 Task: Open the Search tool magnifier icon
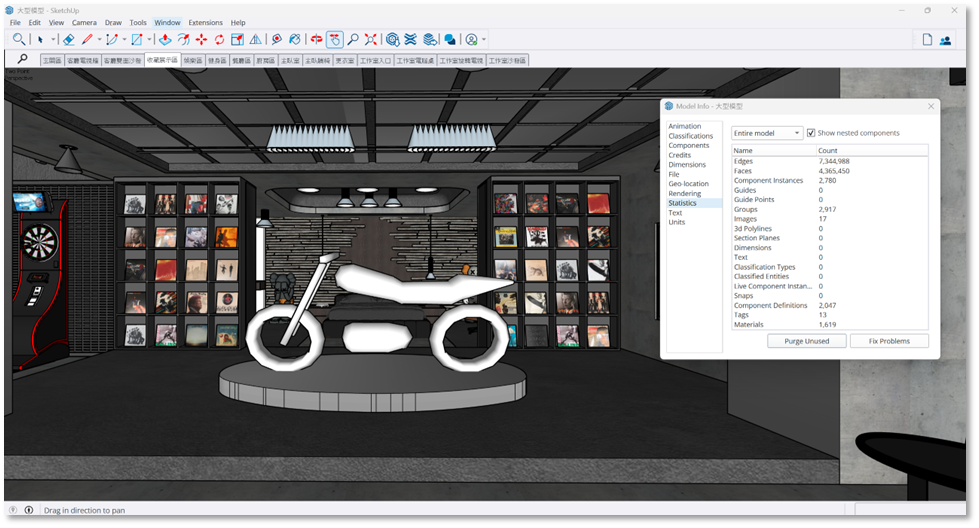pos(23,60)
